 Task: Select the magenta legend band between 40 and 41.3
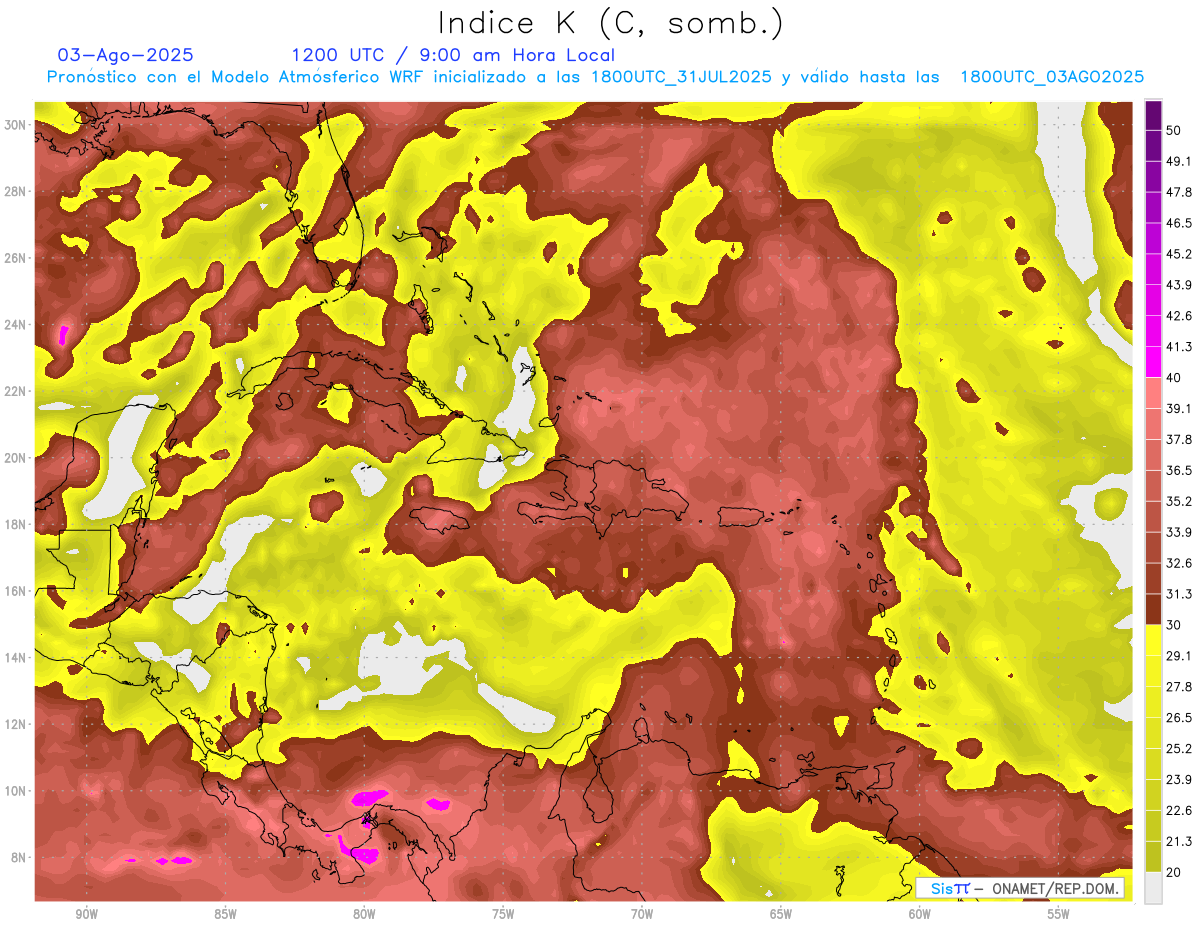tap(1153, 362)
